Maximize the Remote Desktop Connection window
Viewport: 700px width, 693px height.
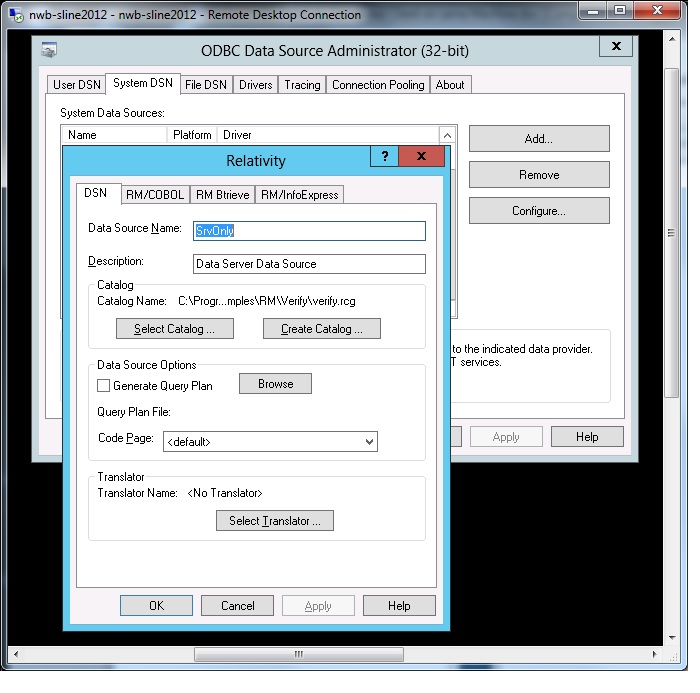[620, 10]
